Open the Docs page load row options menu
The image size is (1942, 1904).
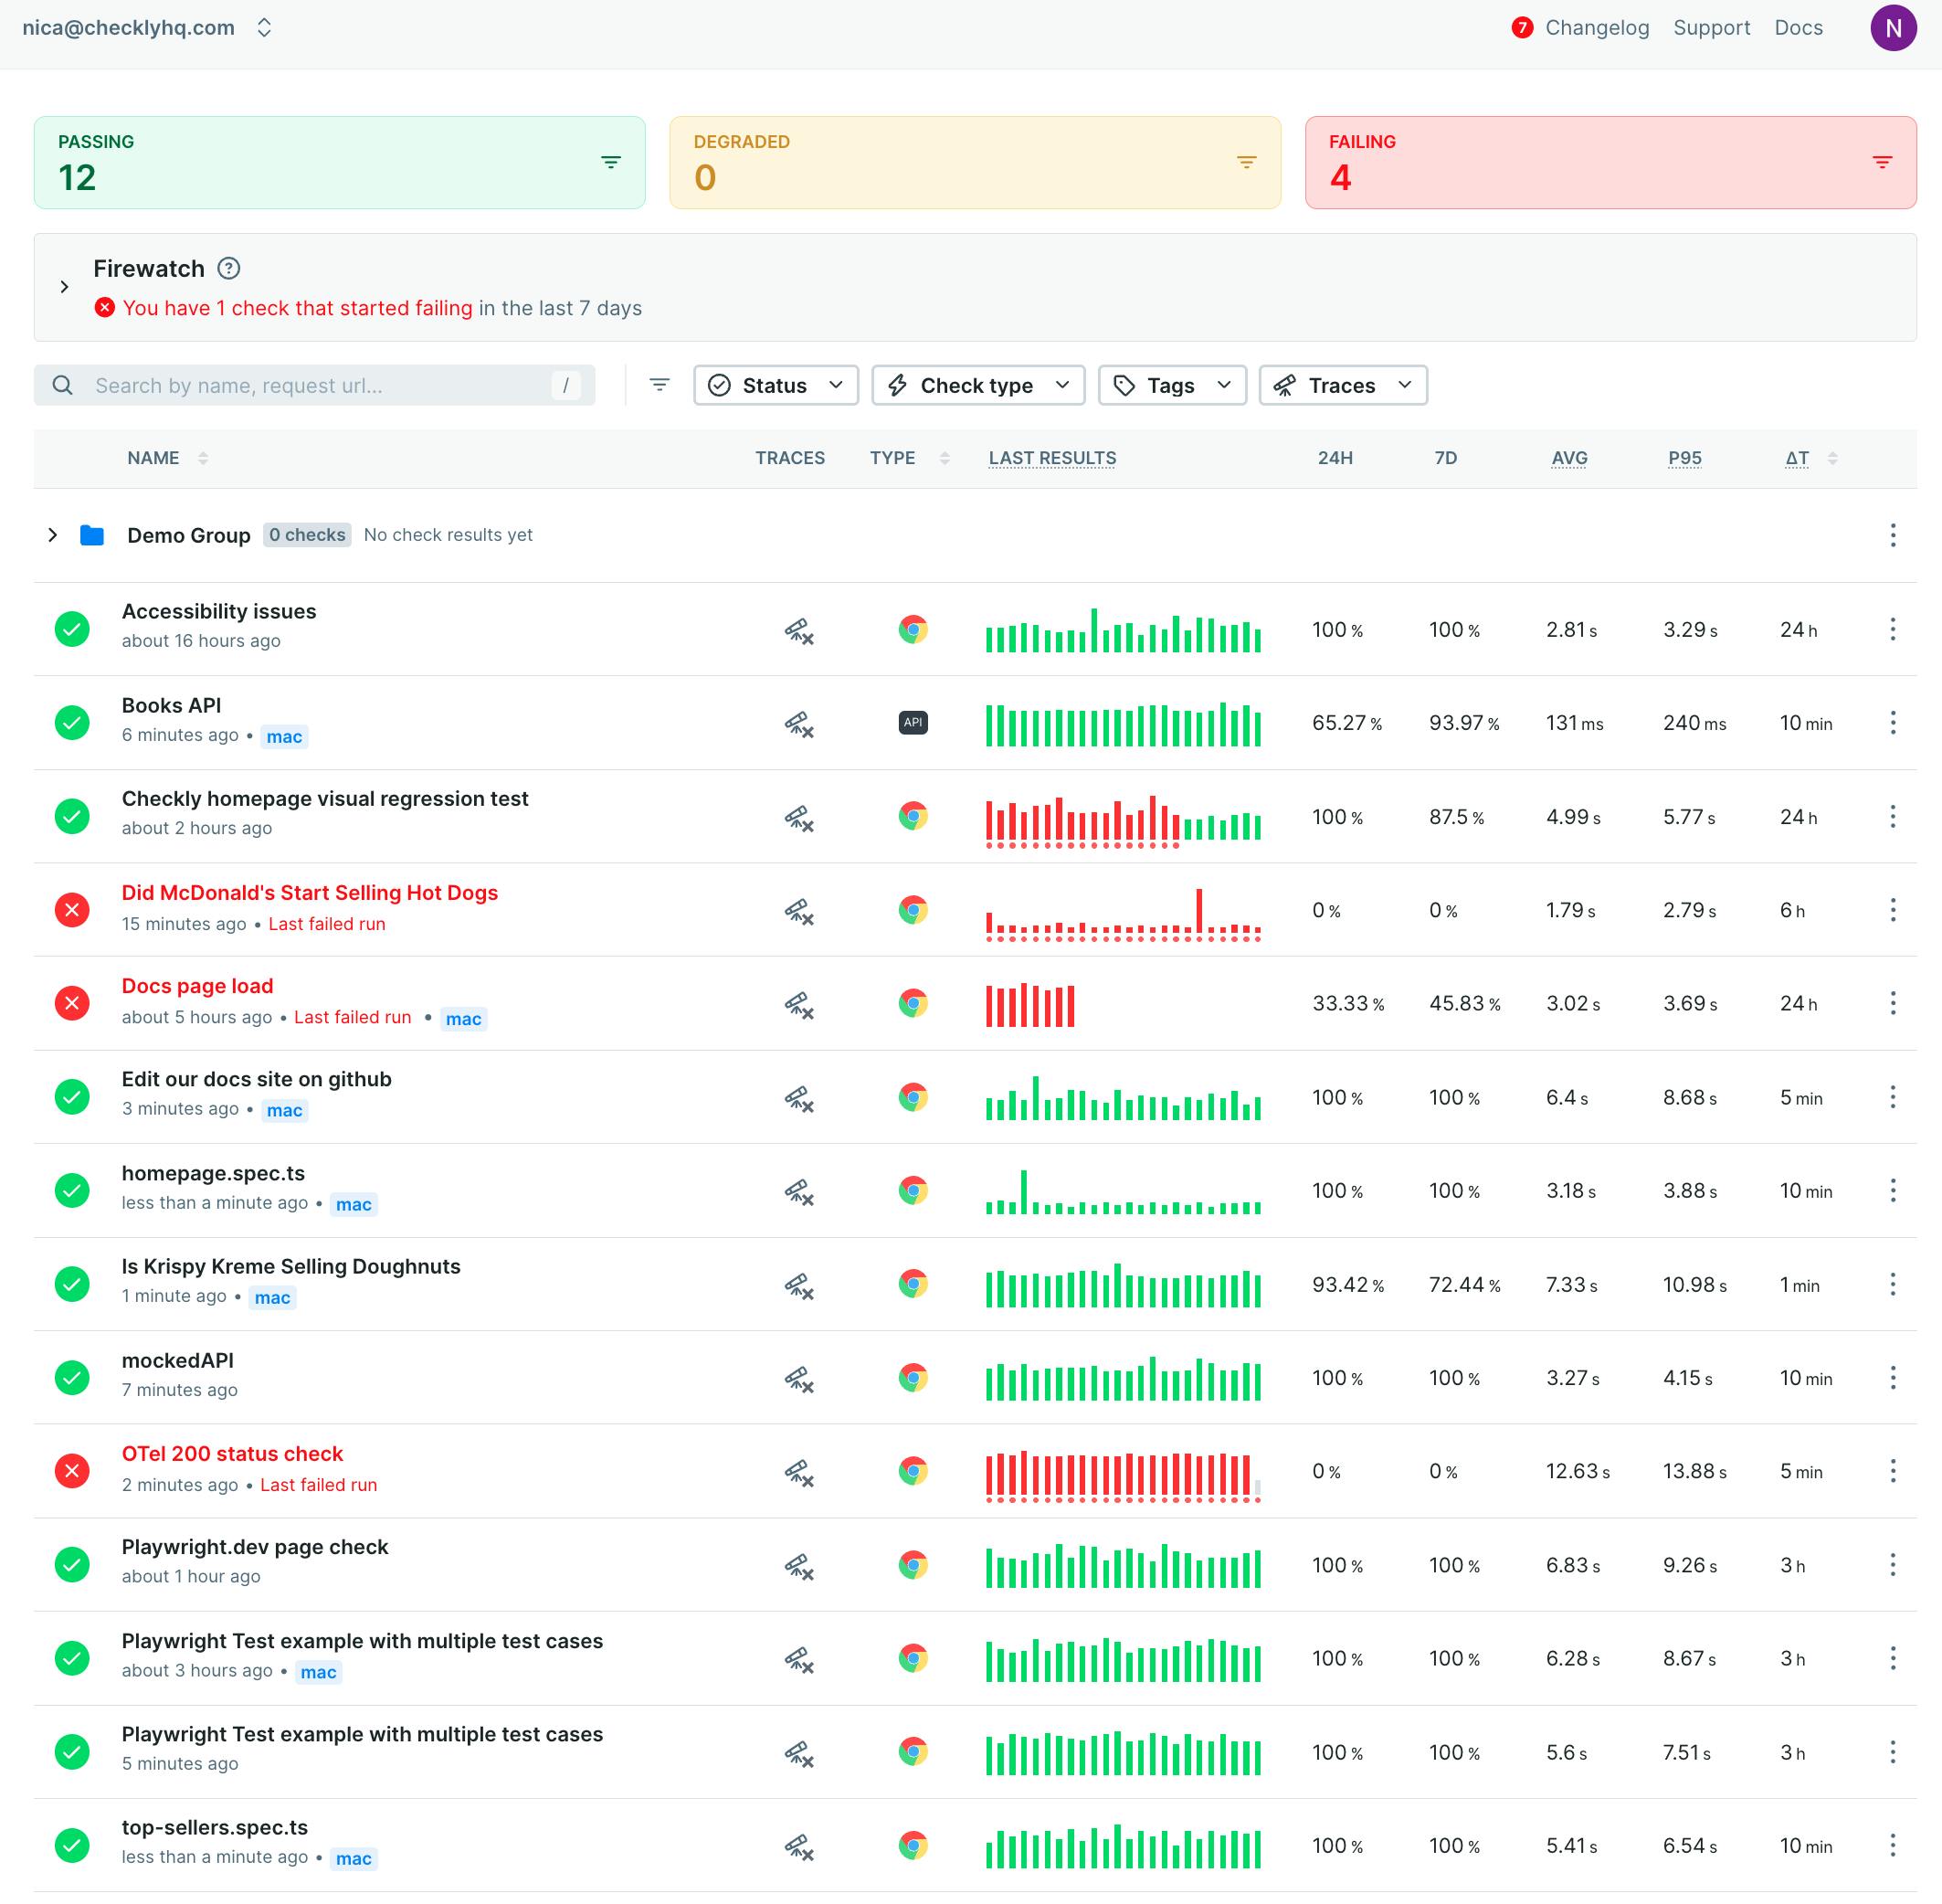coord(1892,1003)
